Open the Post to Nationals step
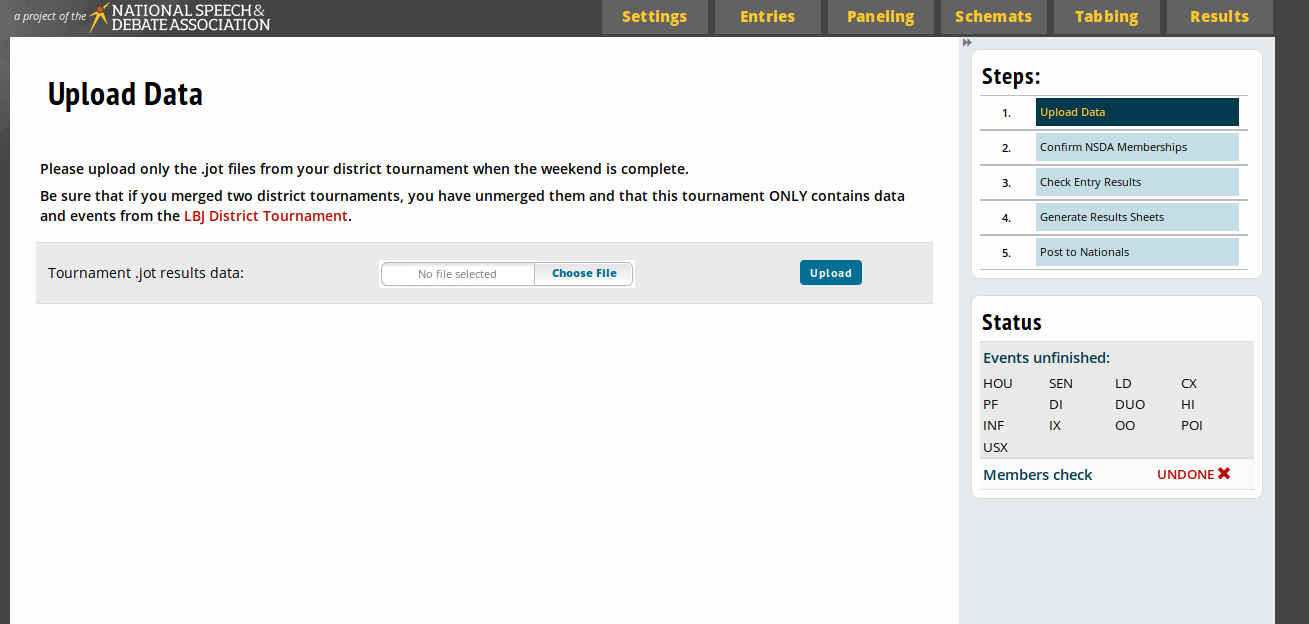Screen dimensions: 1309x624 (1136, 252)
